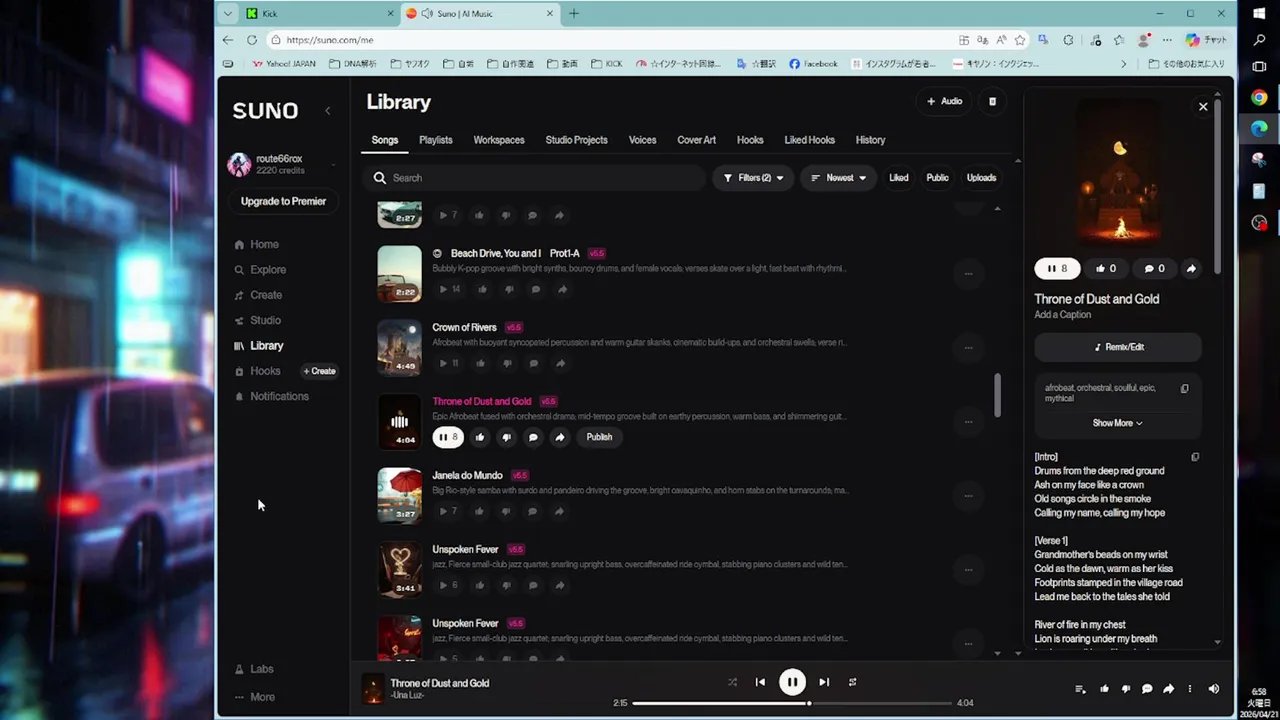
Task: Share song from details panel
Action: [1191, 268]
